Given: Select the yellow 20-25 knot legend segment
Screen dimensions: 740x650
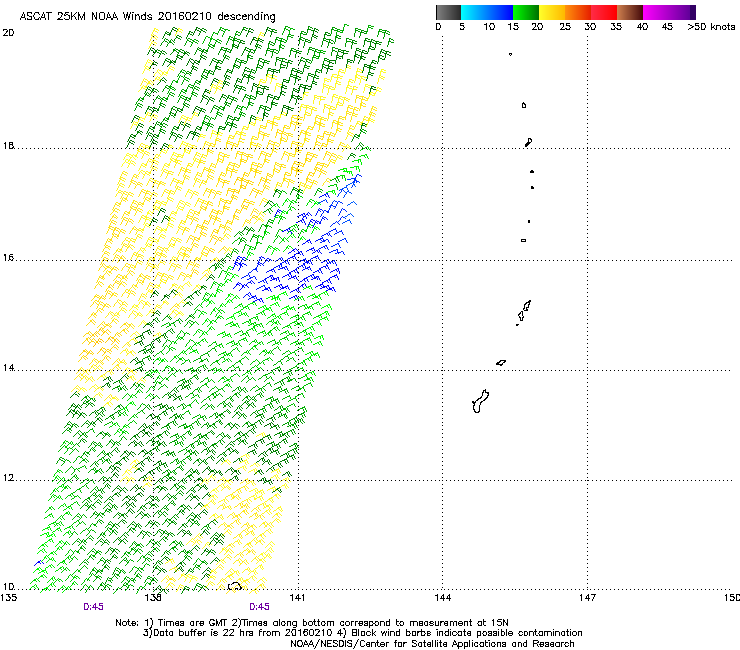Looking at the screenshot, I should (552, 12).
